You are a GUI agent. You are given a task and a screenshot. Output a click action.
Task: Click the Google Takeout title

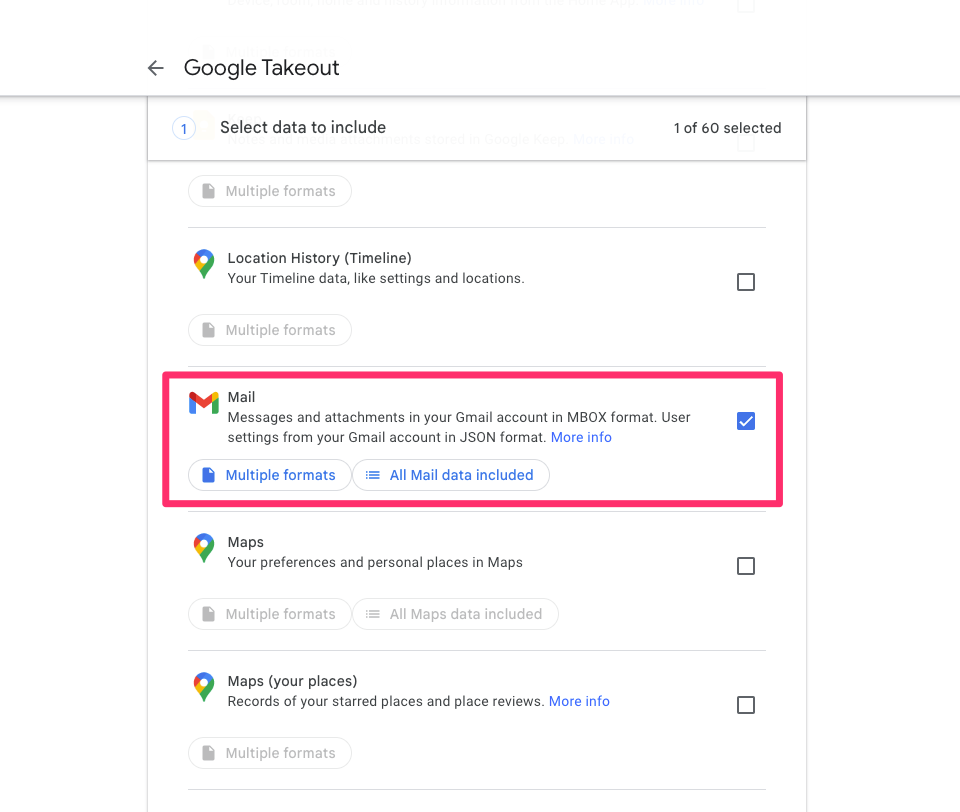pyautogui.click(x=261, y=68)
